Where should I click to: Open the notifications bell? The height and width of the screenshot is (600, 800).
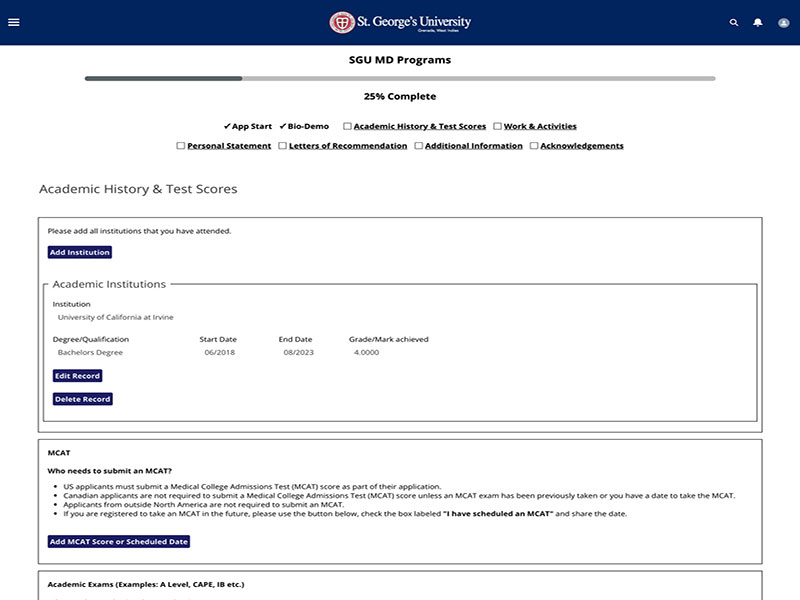tap(758, 22)
